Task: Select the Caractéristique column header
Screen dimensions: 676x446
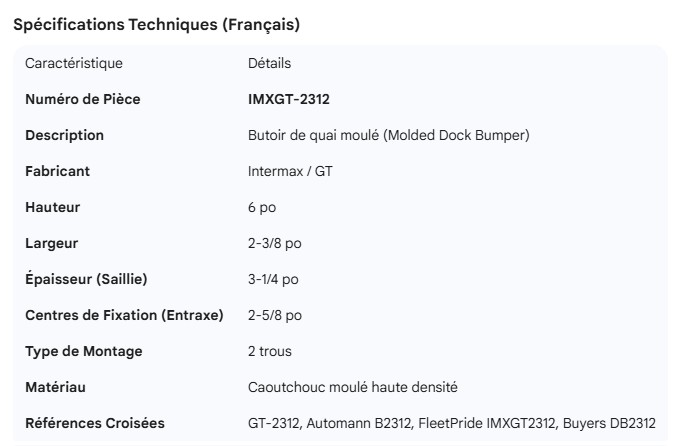Action: click(x=74, y=64)
